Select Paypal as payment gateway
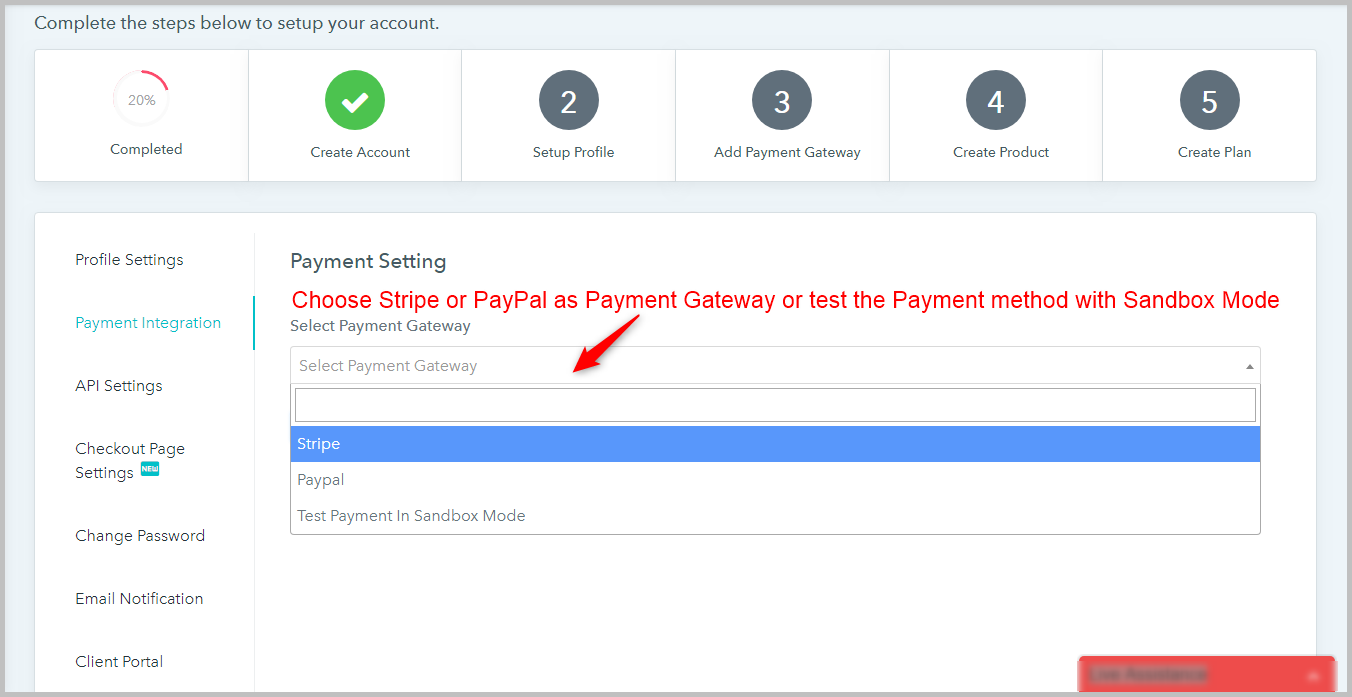 [775, 480]
